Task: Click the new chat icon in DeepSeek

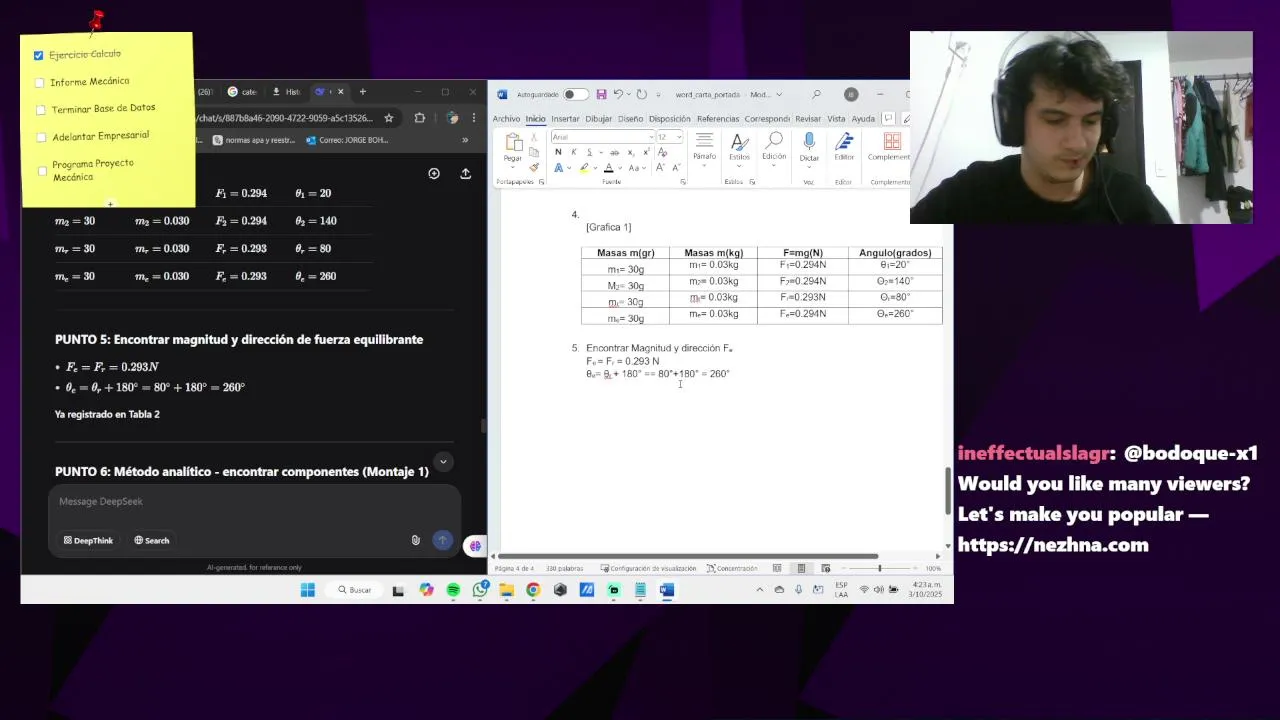Action: [x=434, y=173]
